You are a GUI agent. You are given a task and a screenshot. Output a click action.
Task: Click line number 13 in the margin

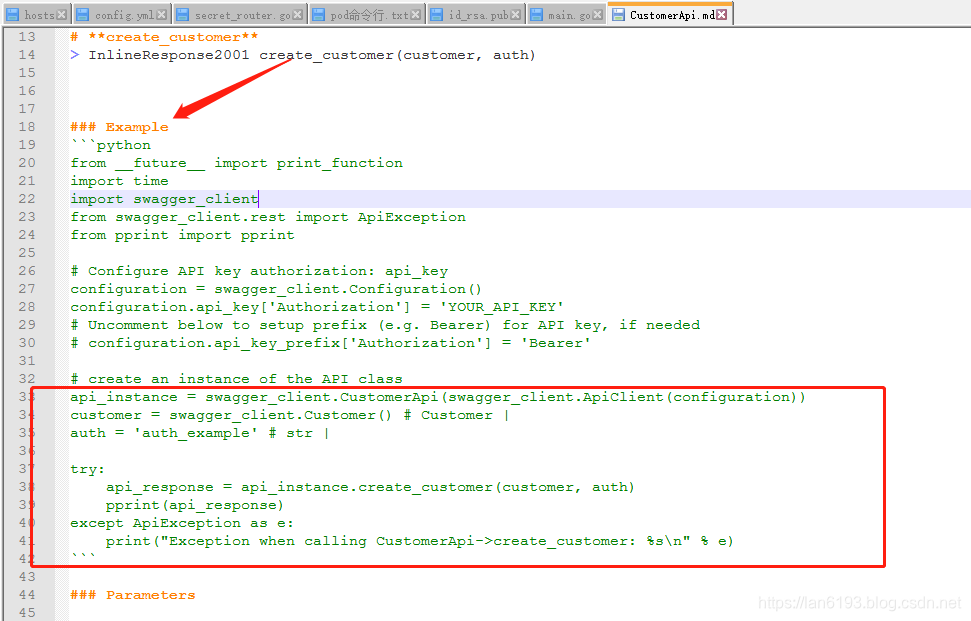[27, 37]
